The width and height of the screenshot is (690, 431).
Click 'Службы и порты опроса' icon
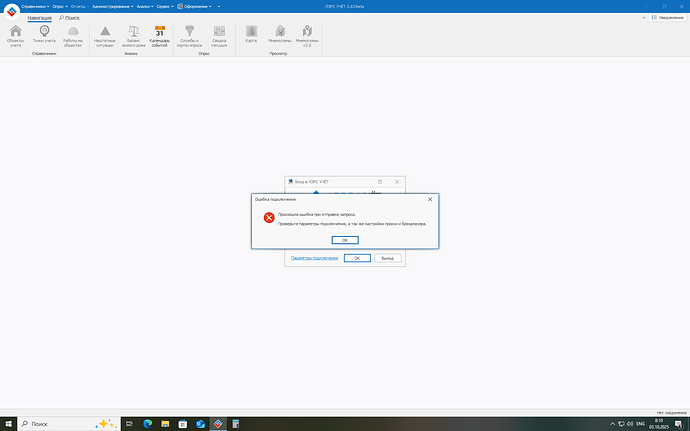pyautogui.click(x=191, y=35)
